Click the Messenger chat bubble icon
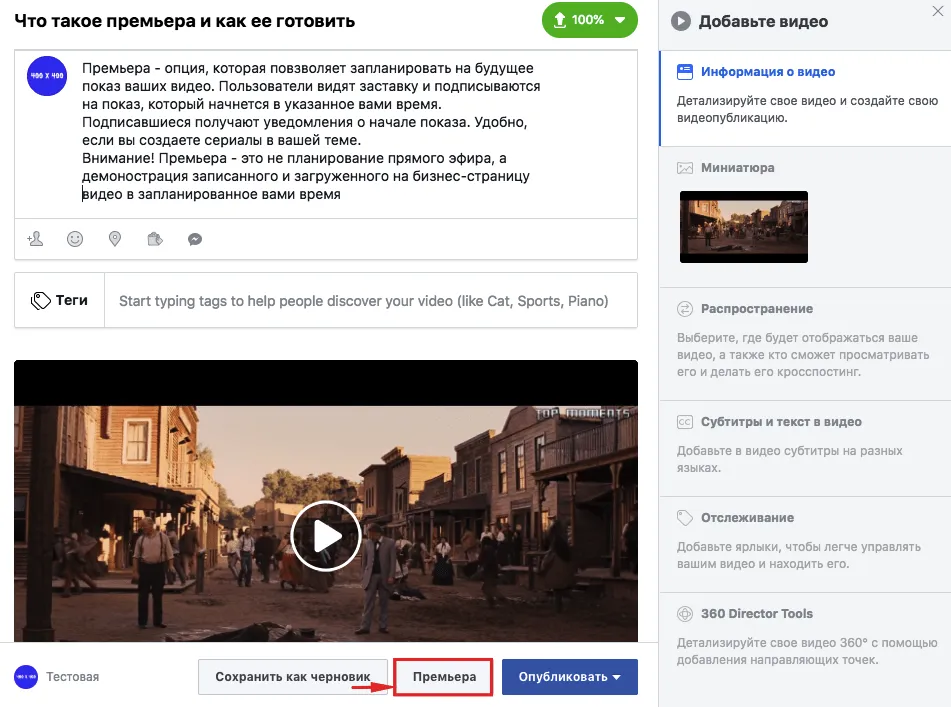This screenshot has height=707, width=951. pos(195,239)
